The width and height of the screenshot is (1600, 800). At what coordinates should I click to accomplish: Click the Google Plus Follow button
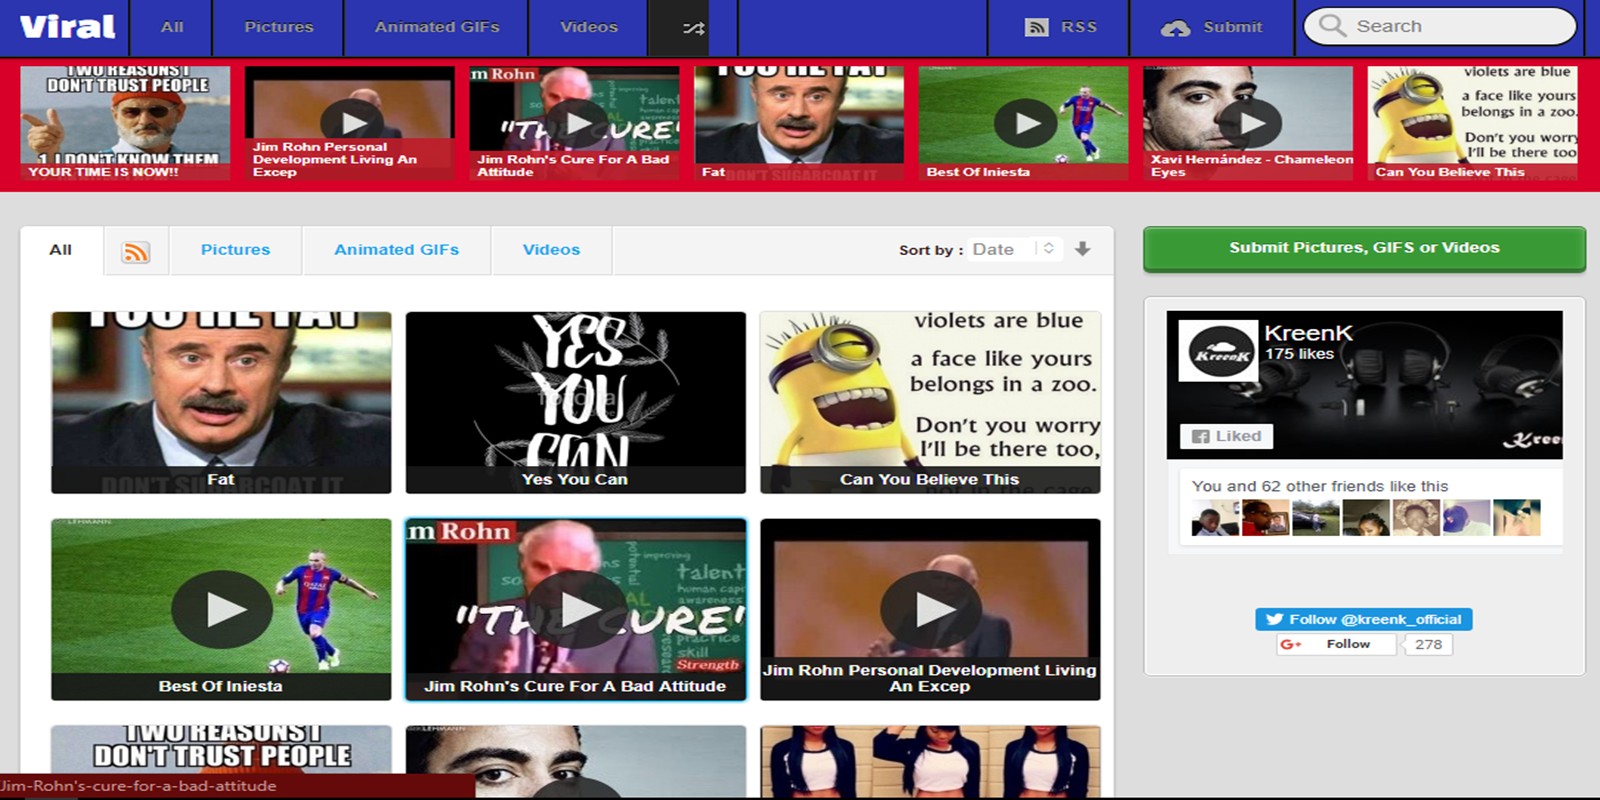(1336, 644)
